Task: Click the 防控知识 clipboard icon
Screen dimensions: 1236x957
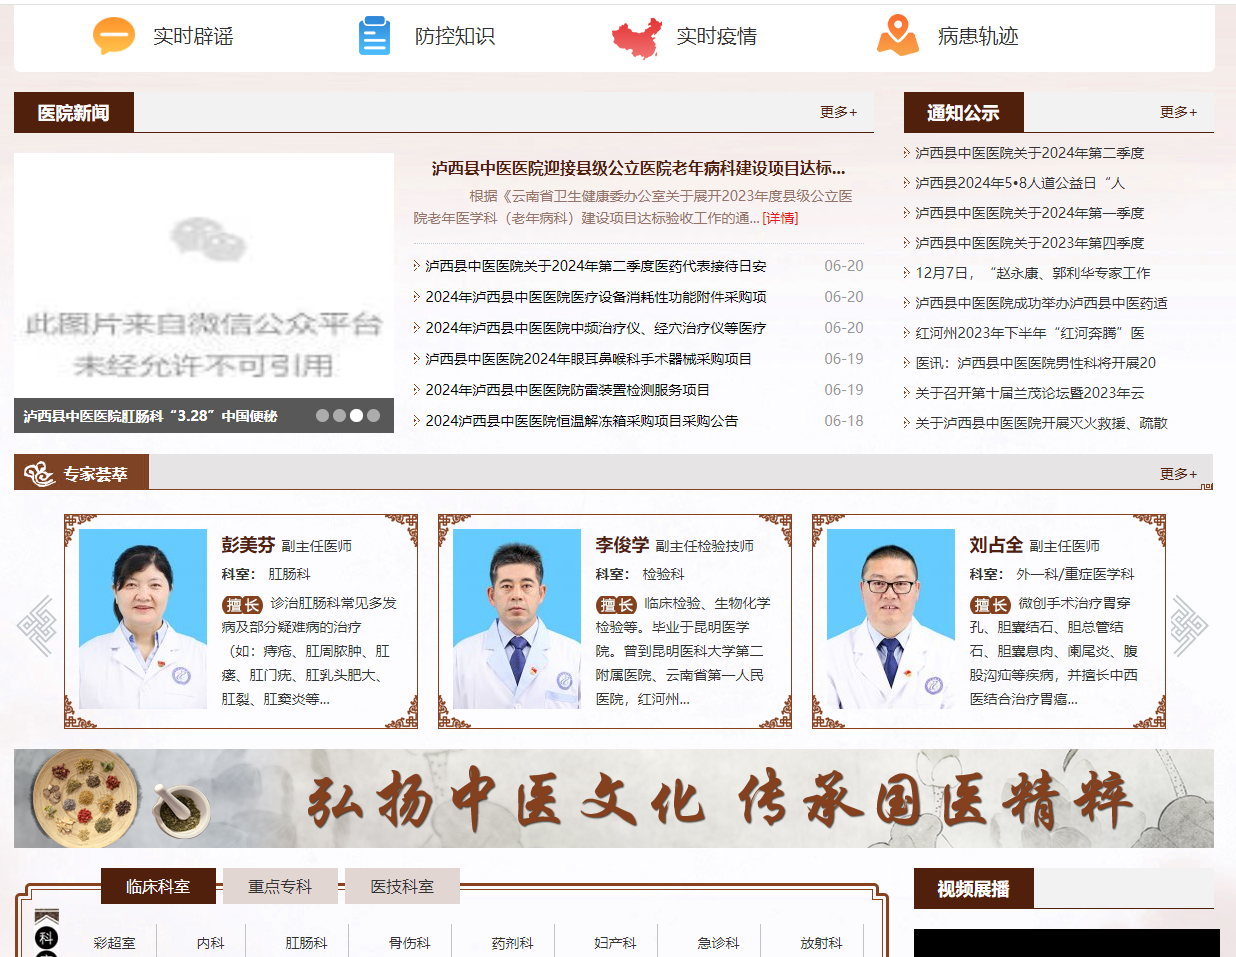Action: coord(375,36)
